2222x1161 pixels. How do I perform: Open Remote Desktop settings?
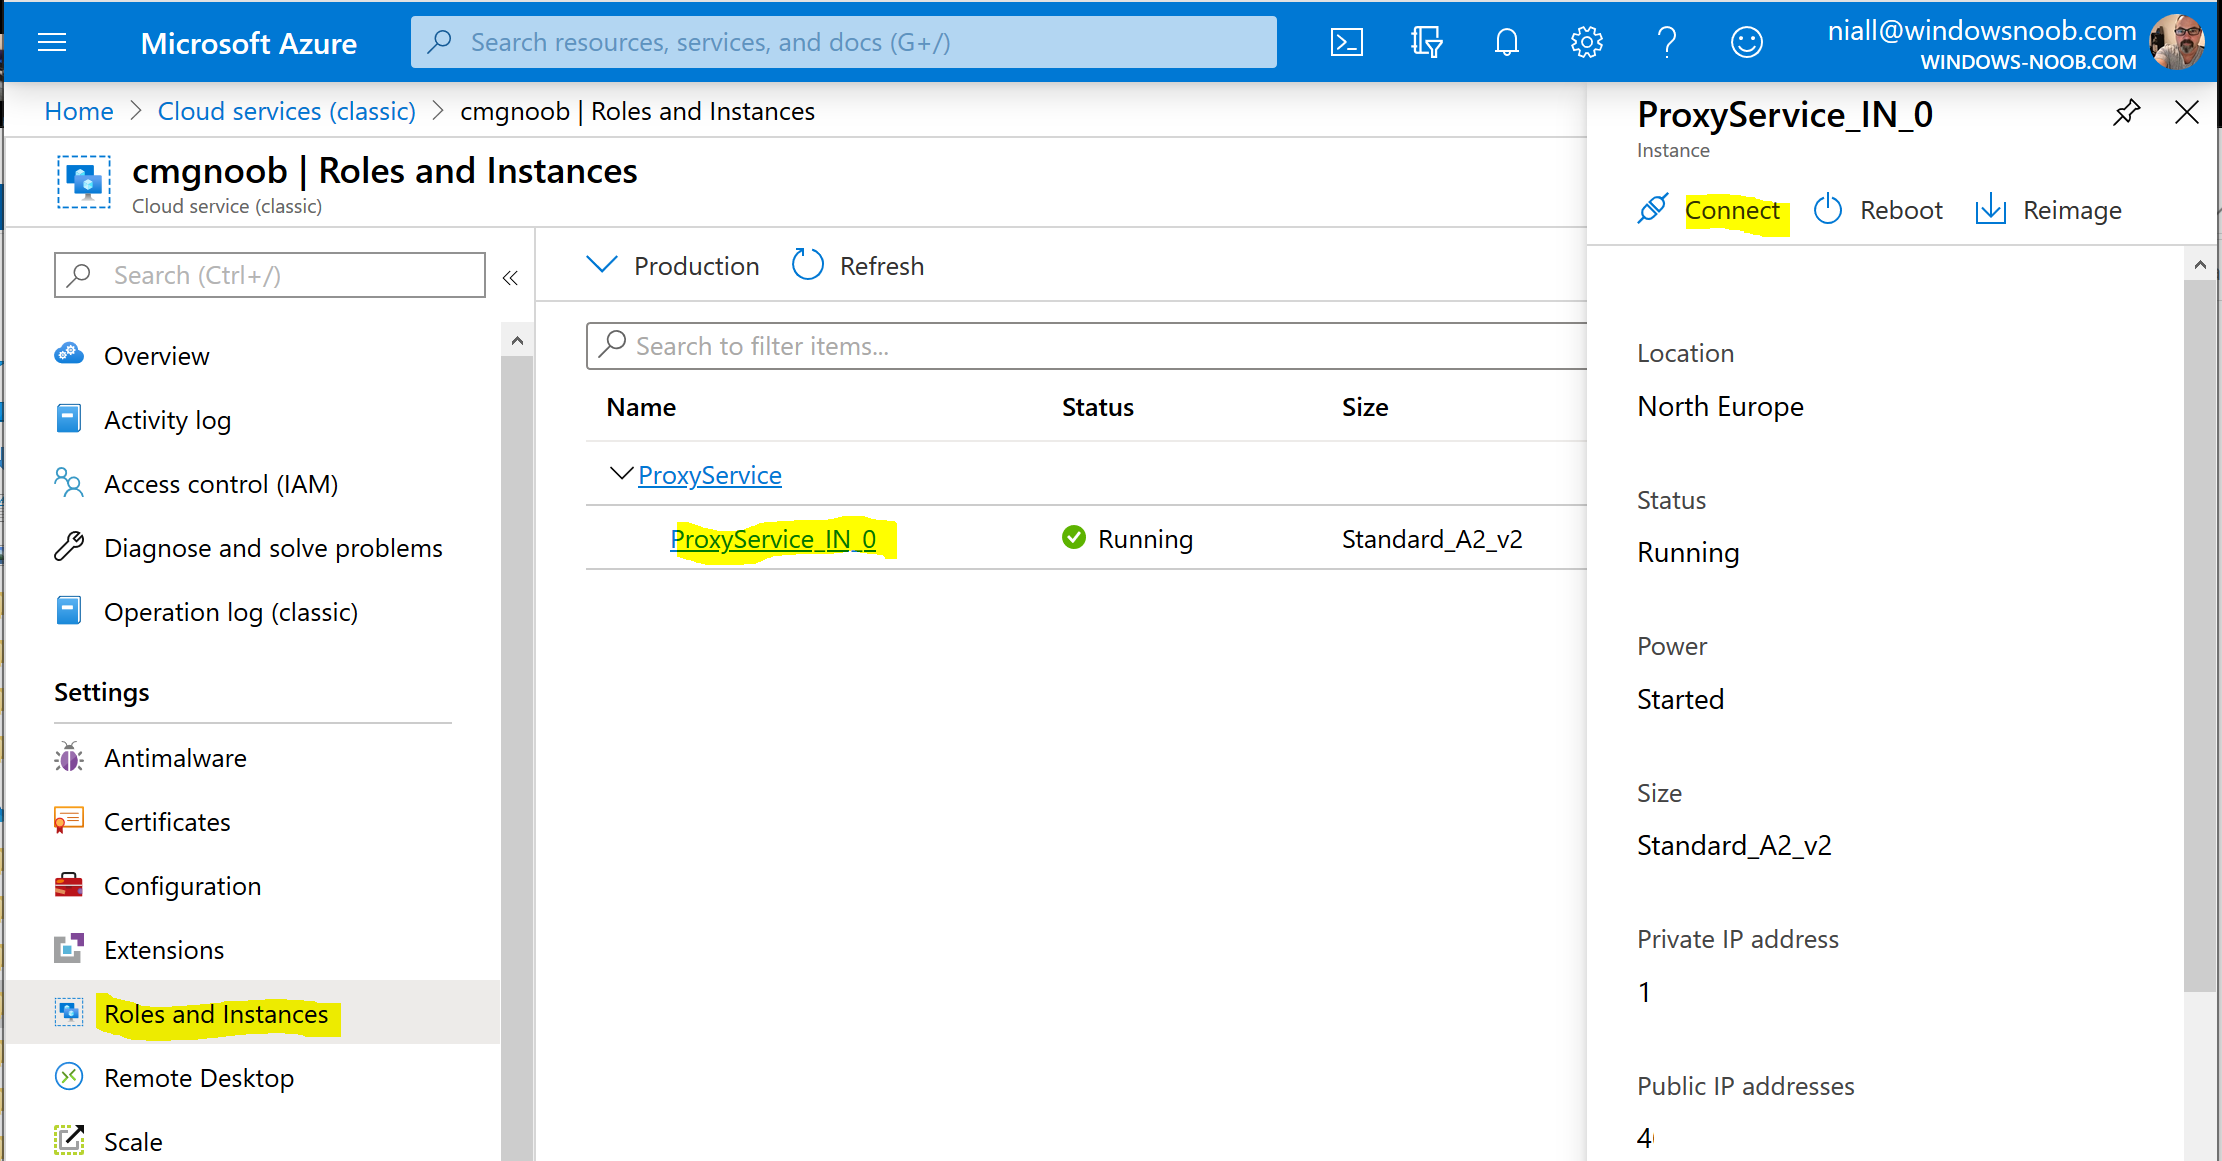(x=199, y=1078)
